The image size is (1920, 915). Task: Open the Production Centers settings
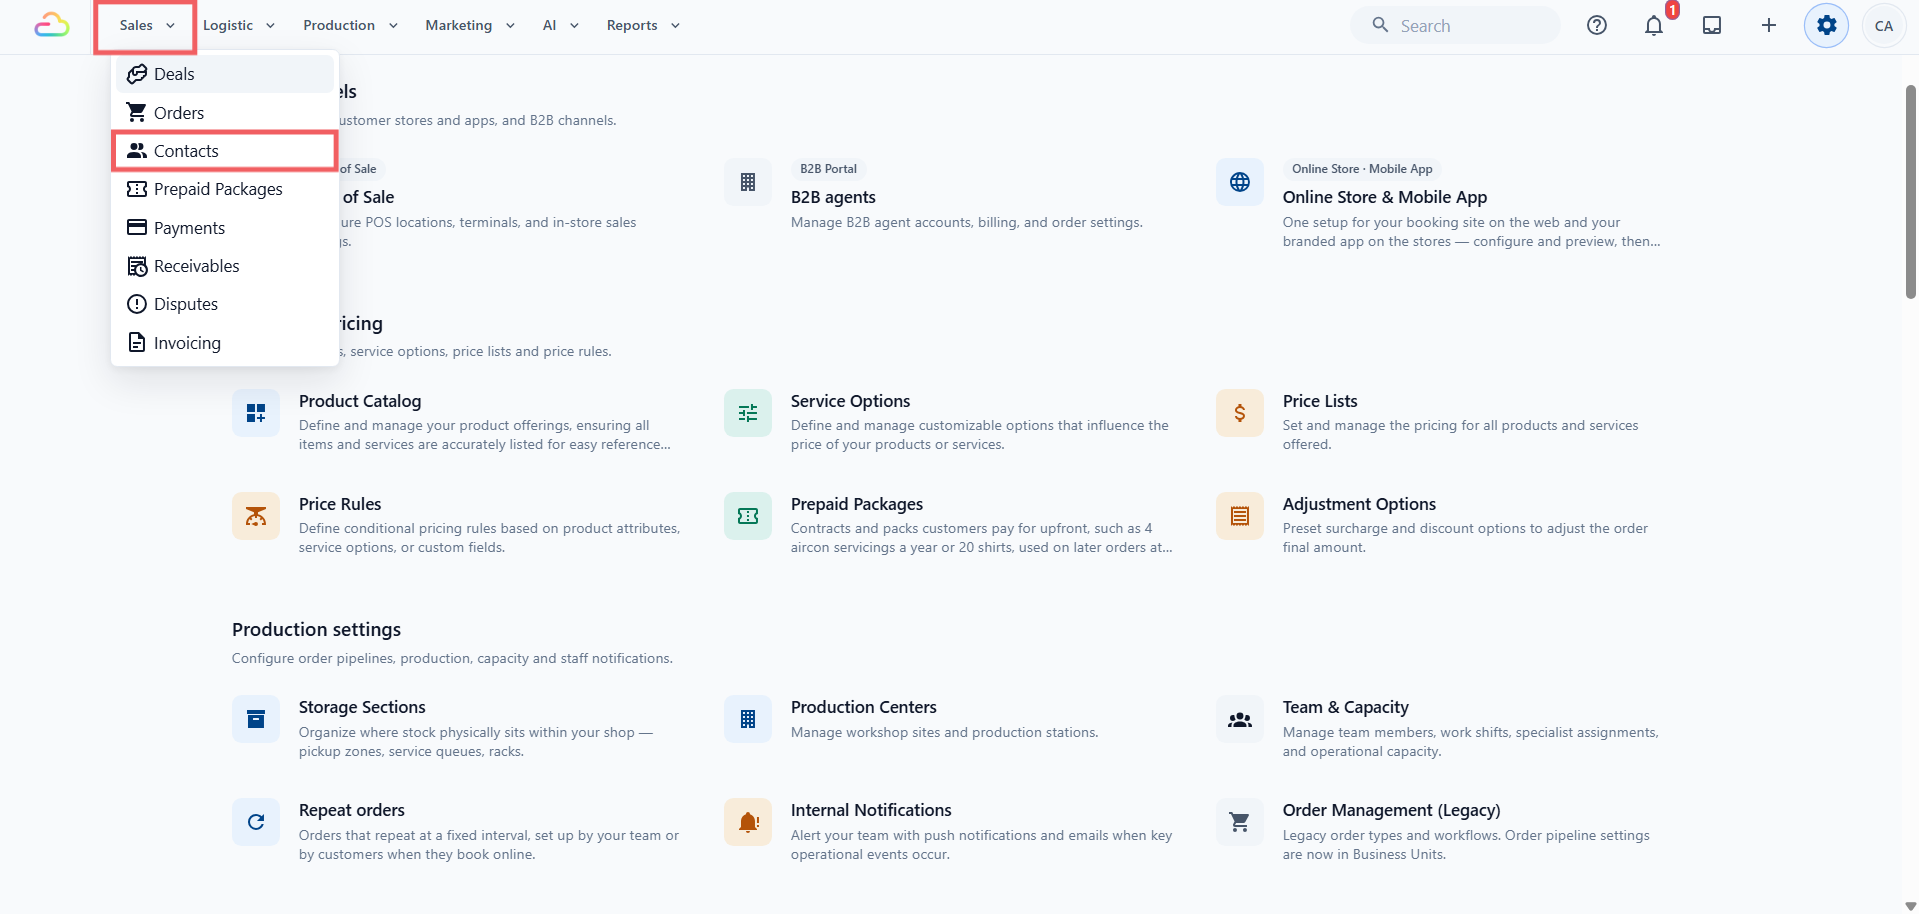864,707
